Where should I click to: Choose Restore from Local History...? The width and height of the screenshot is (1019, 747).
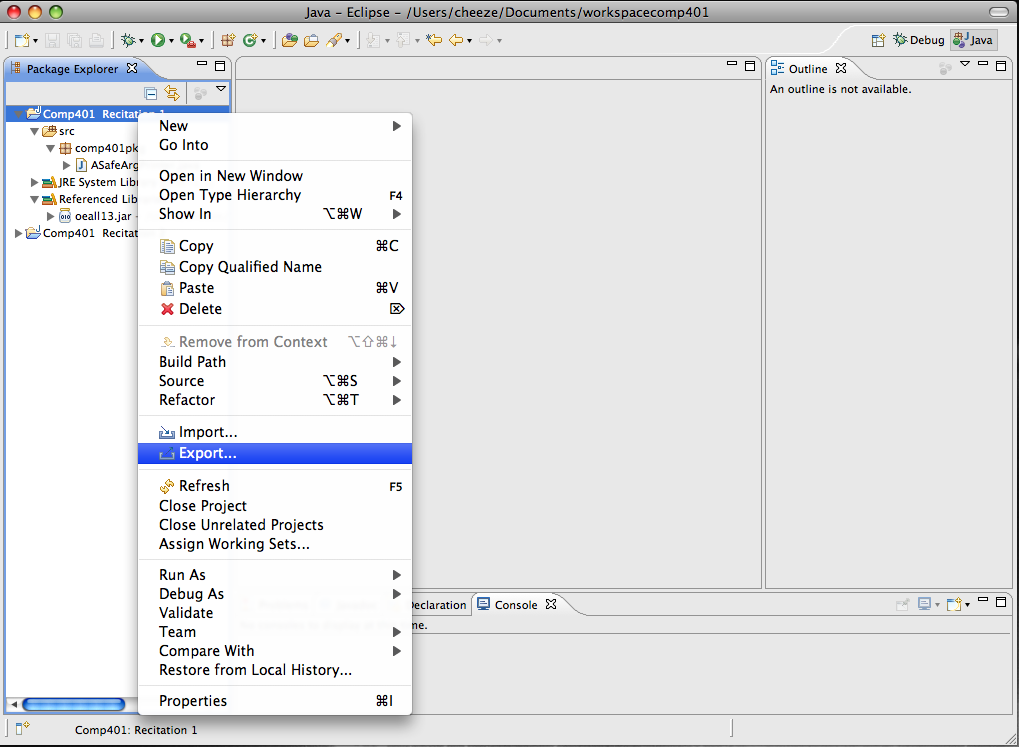275,670
